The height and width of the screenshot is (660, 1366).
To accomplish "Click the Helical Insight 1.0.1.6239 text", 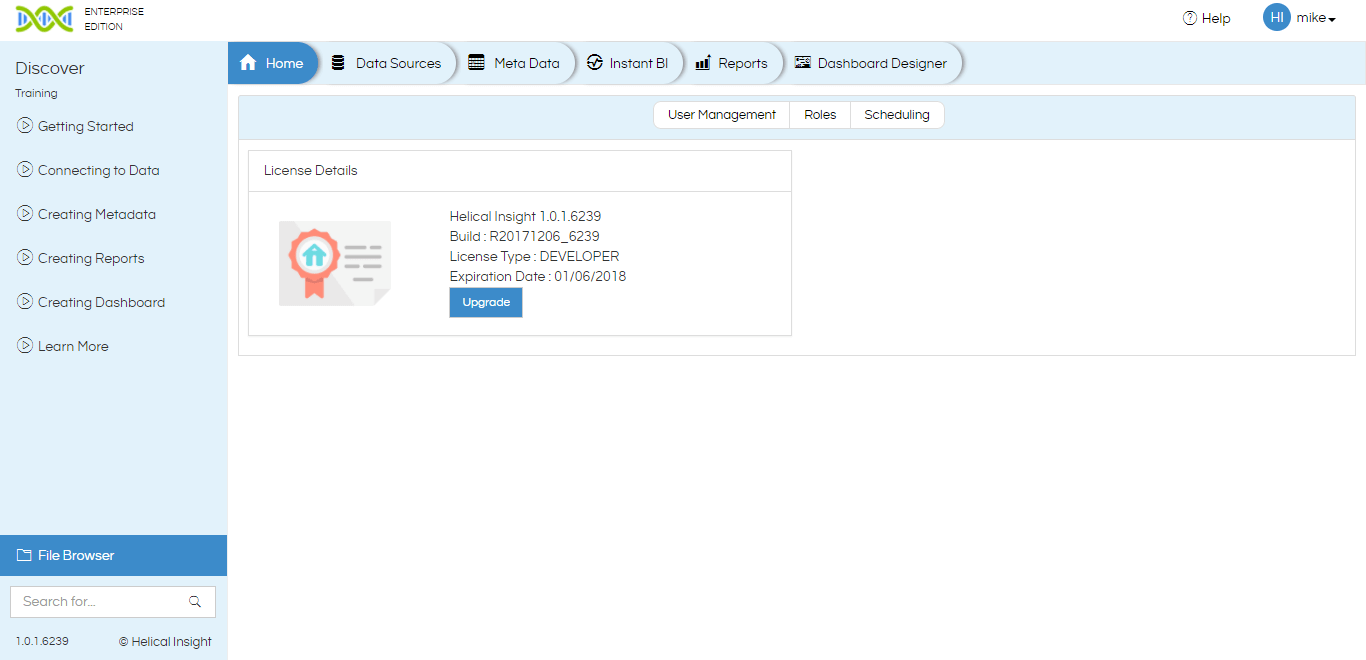I will click(525, 216).
